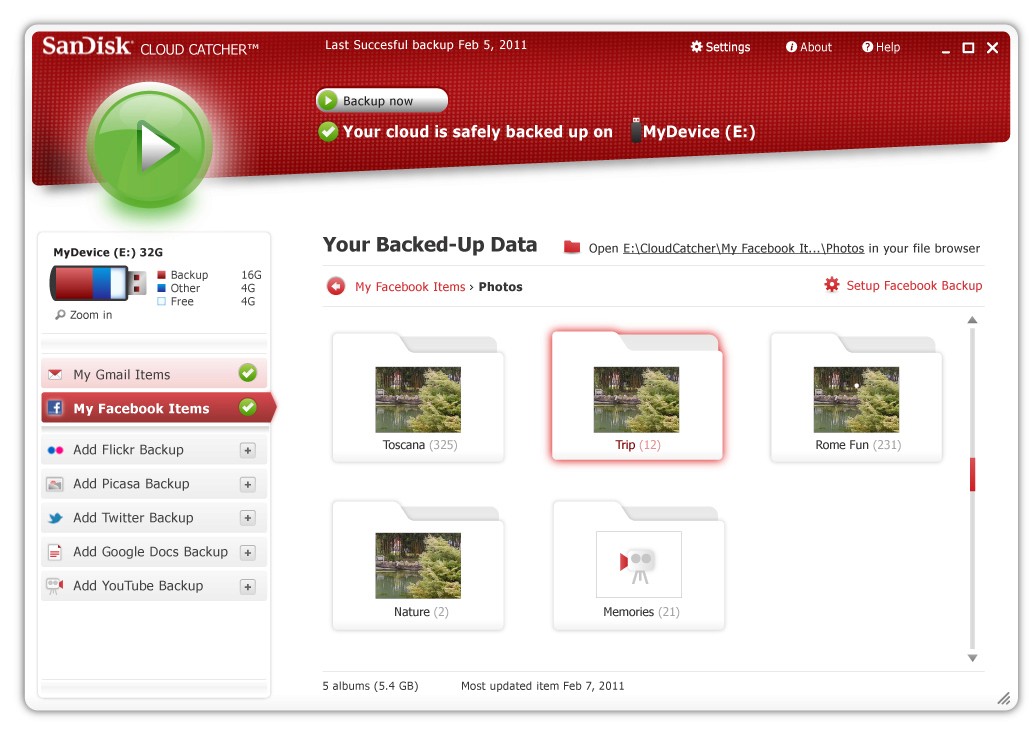
Task: Click the red back arrow in breadcrumb
Action: [336, 286]
